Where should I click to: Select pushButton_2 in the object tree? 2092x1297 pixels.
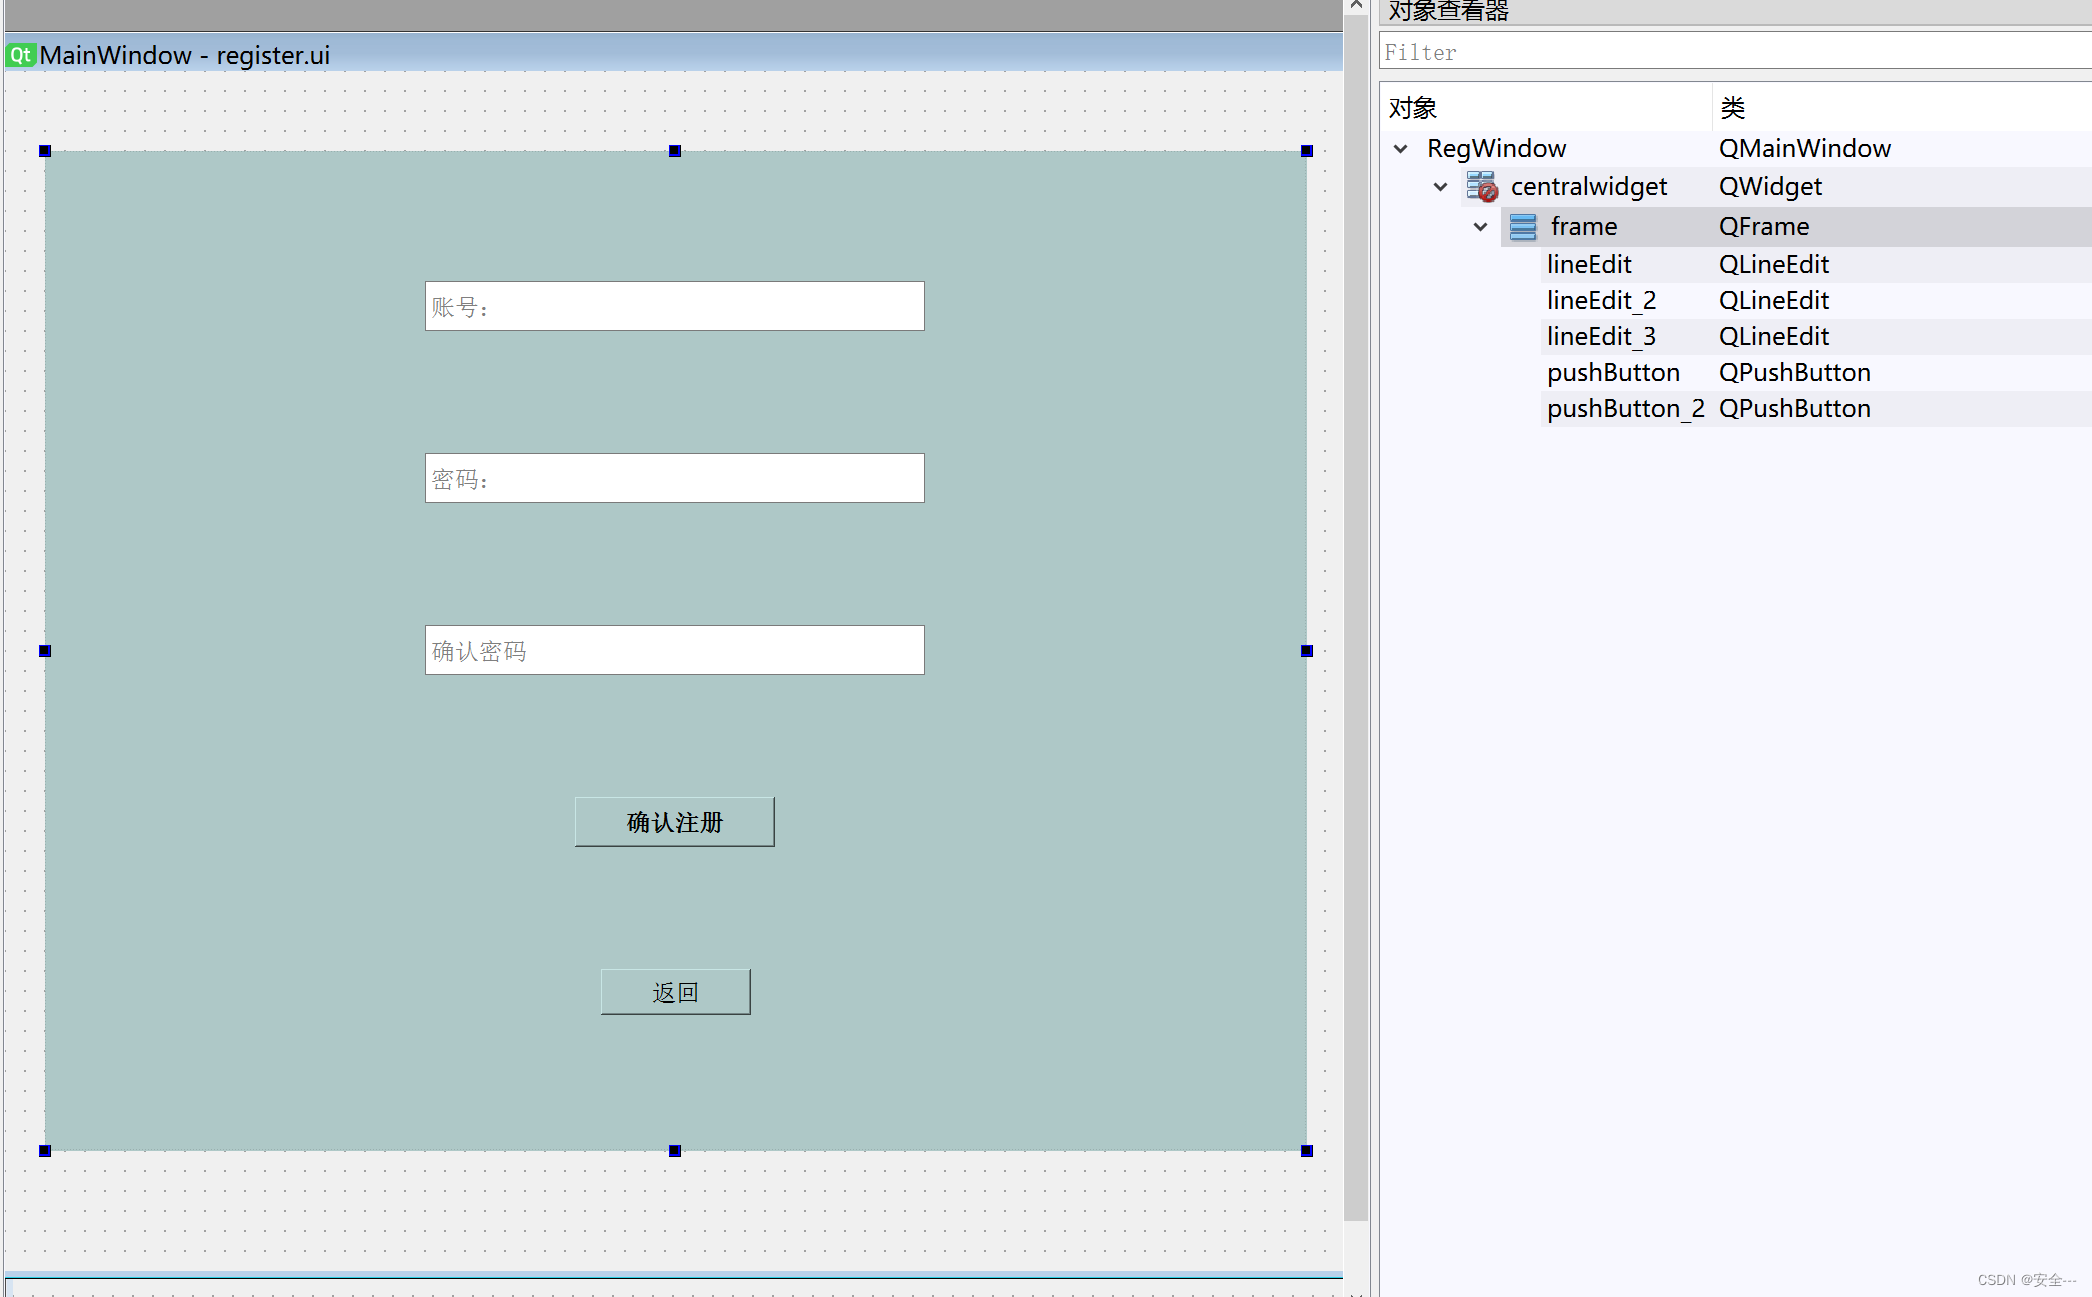click(x=1625, y=409)
